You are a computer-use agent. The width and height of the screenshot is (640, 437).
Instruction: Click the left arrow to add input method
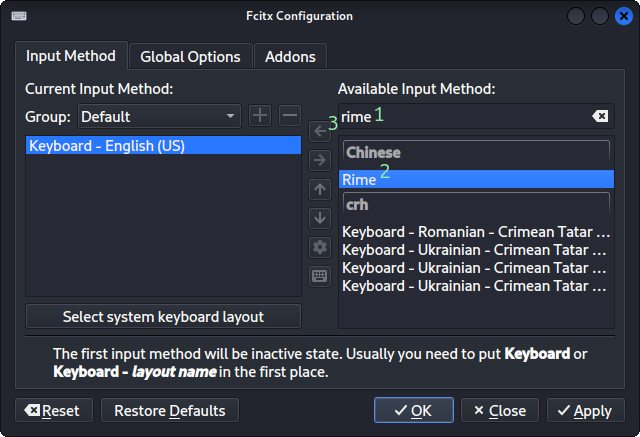(320, 131)
